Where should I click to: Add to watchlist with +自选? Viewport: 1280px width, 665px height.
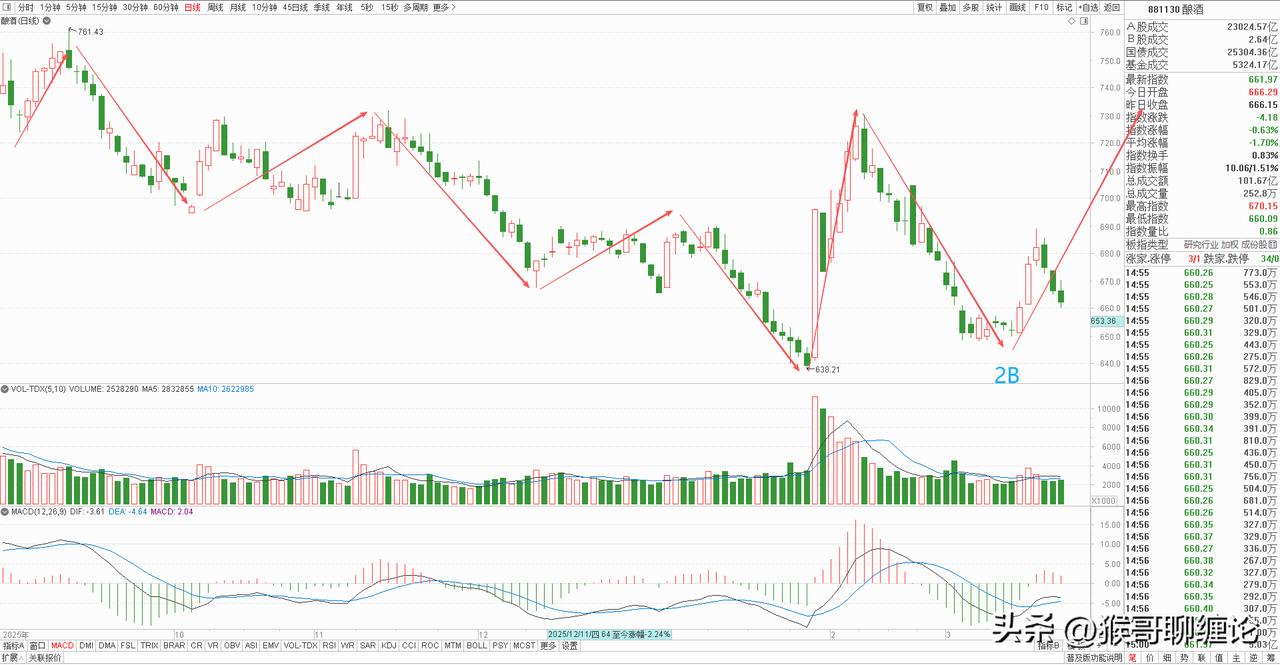[x=1088, y=7]
